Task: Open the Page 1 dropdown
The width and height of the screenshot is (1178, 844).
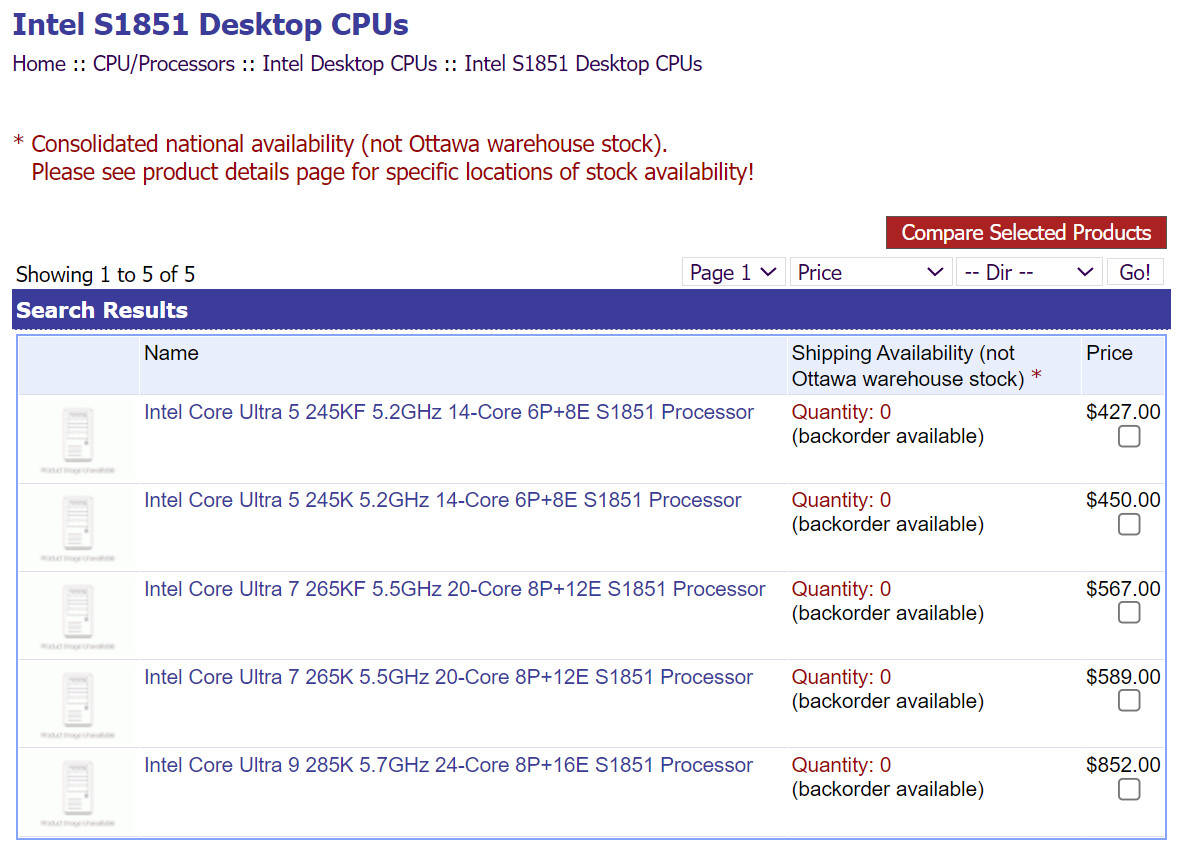Action: 733,272
